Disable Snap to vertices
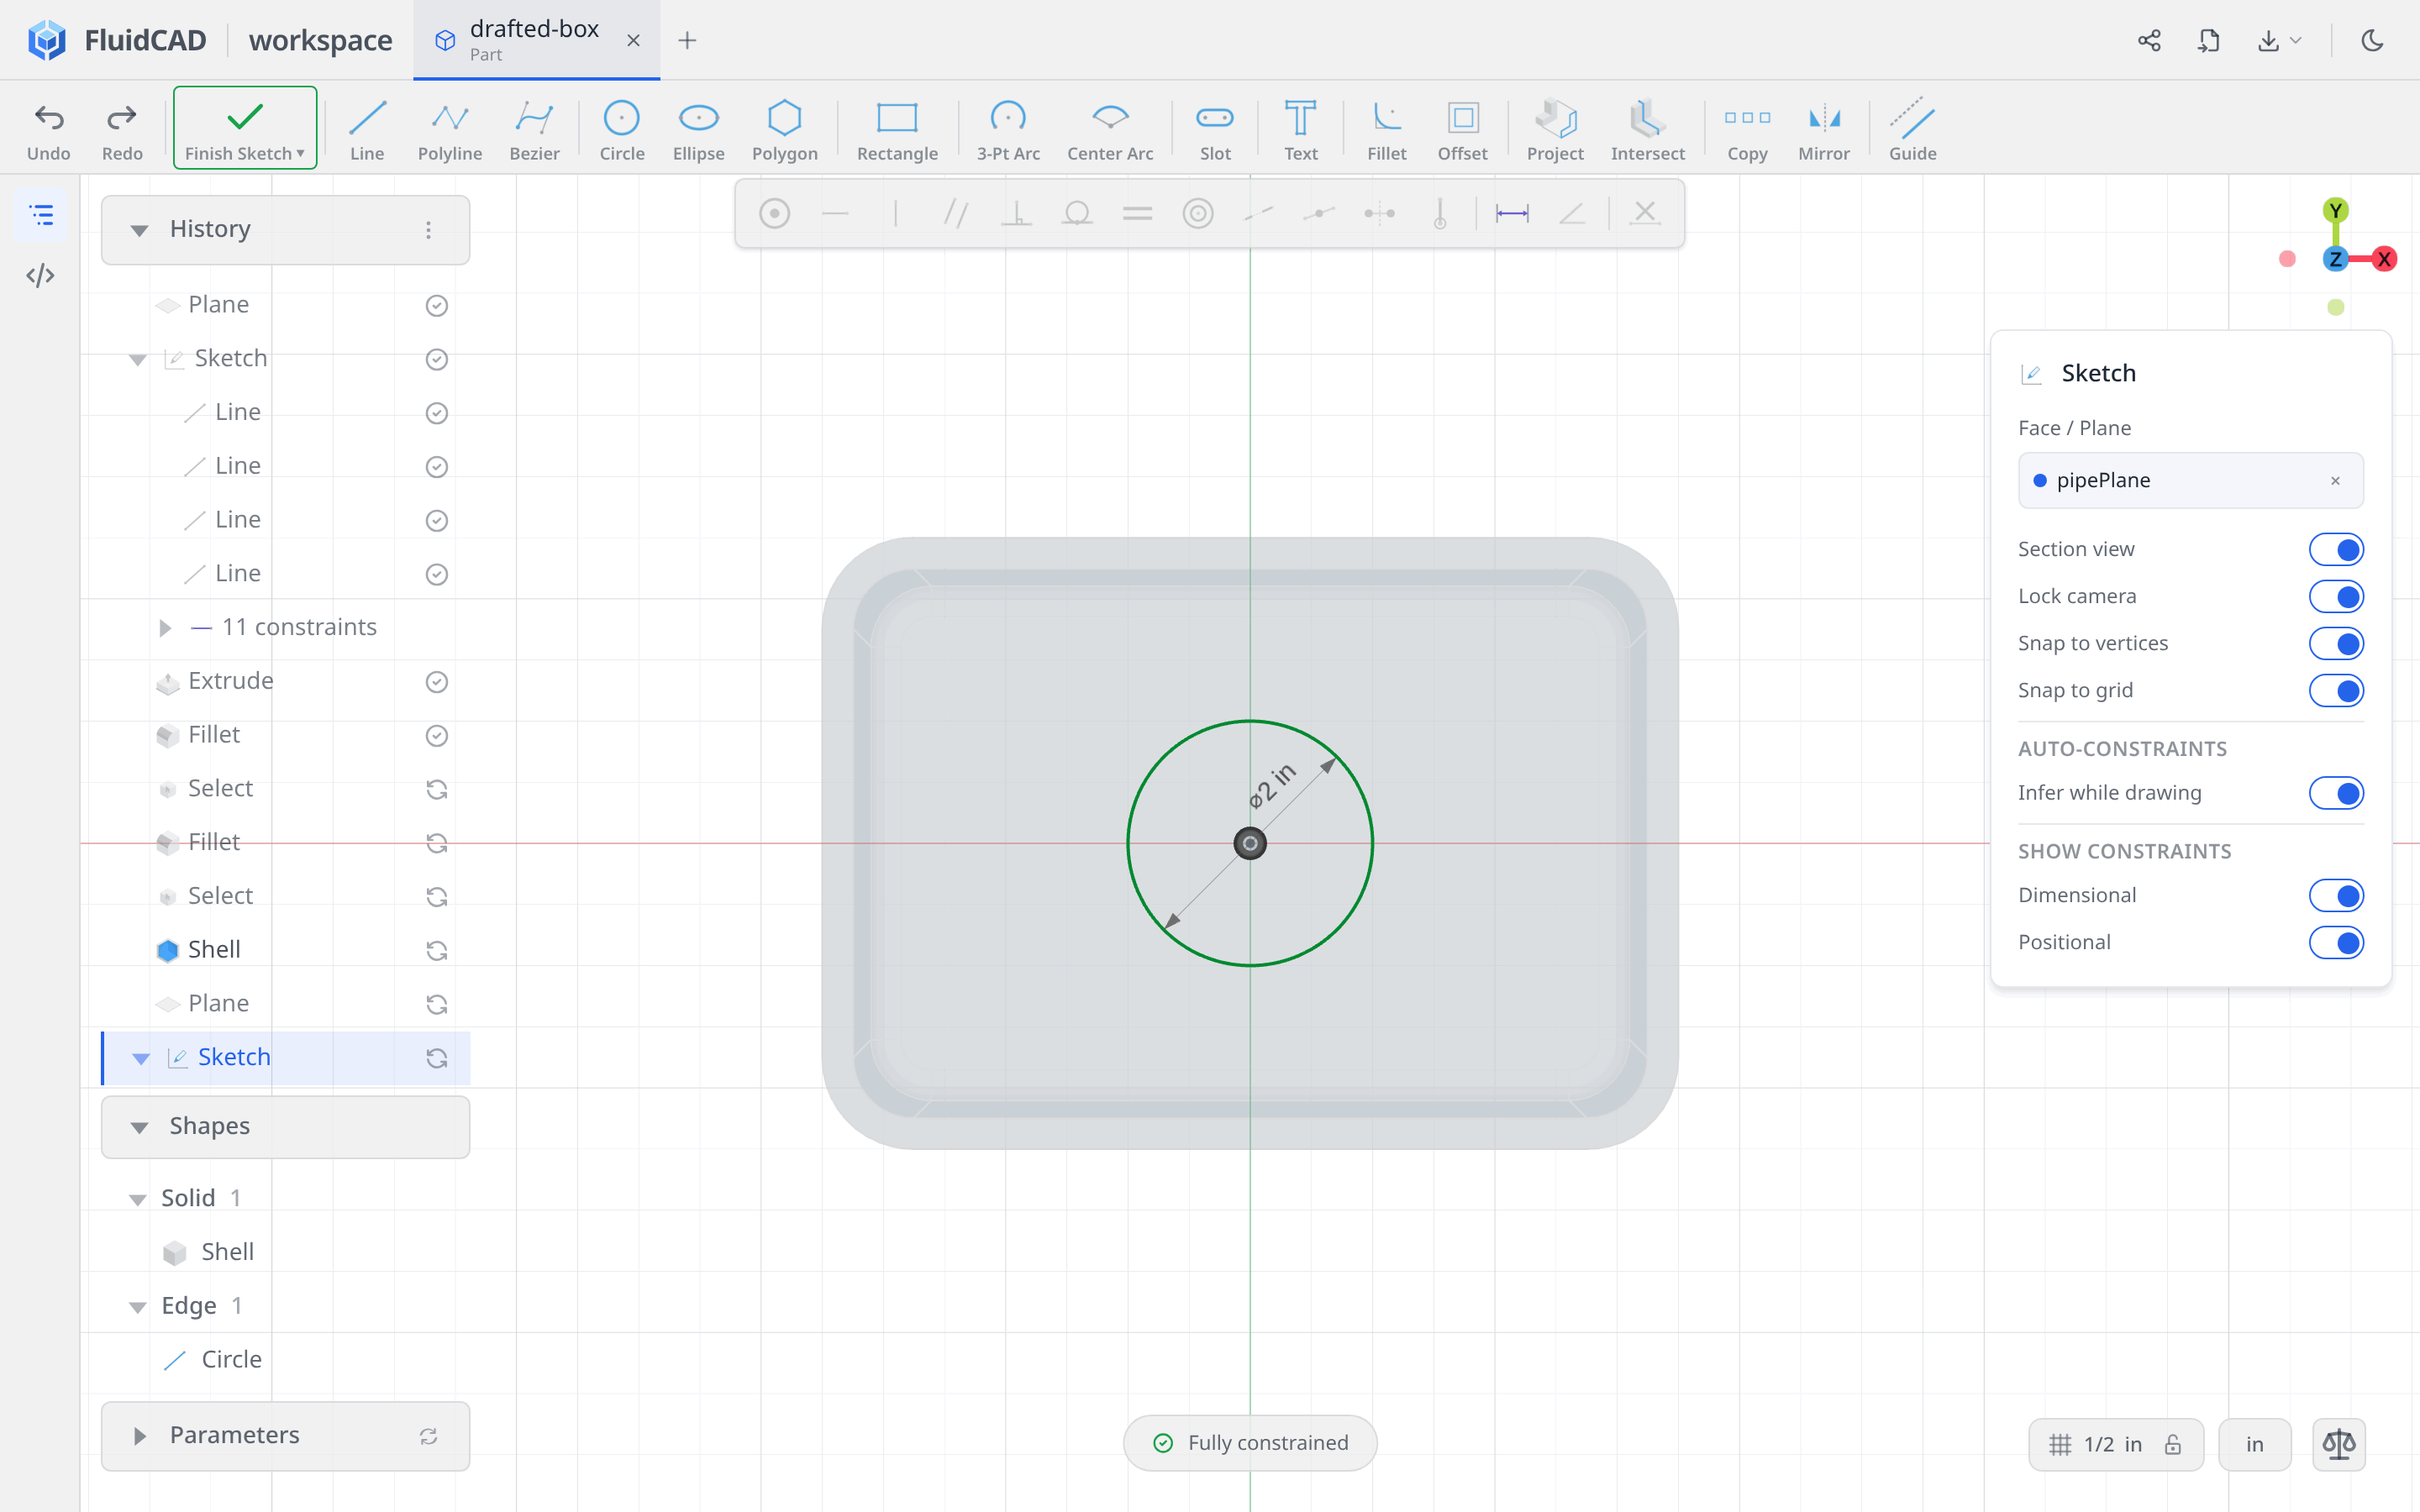This screenshot has height=1512, width=2420. tap(2336, 643)
